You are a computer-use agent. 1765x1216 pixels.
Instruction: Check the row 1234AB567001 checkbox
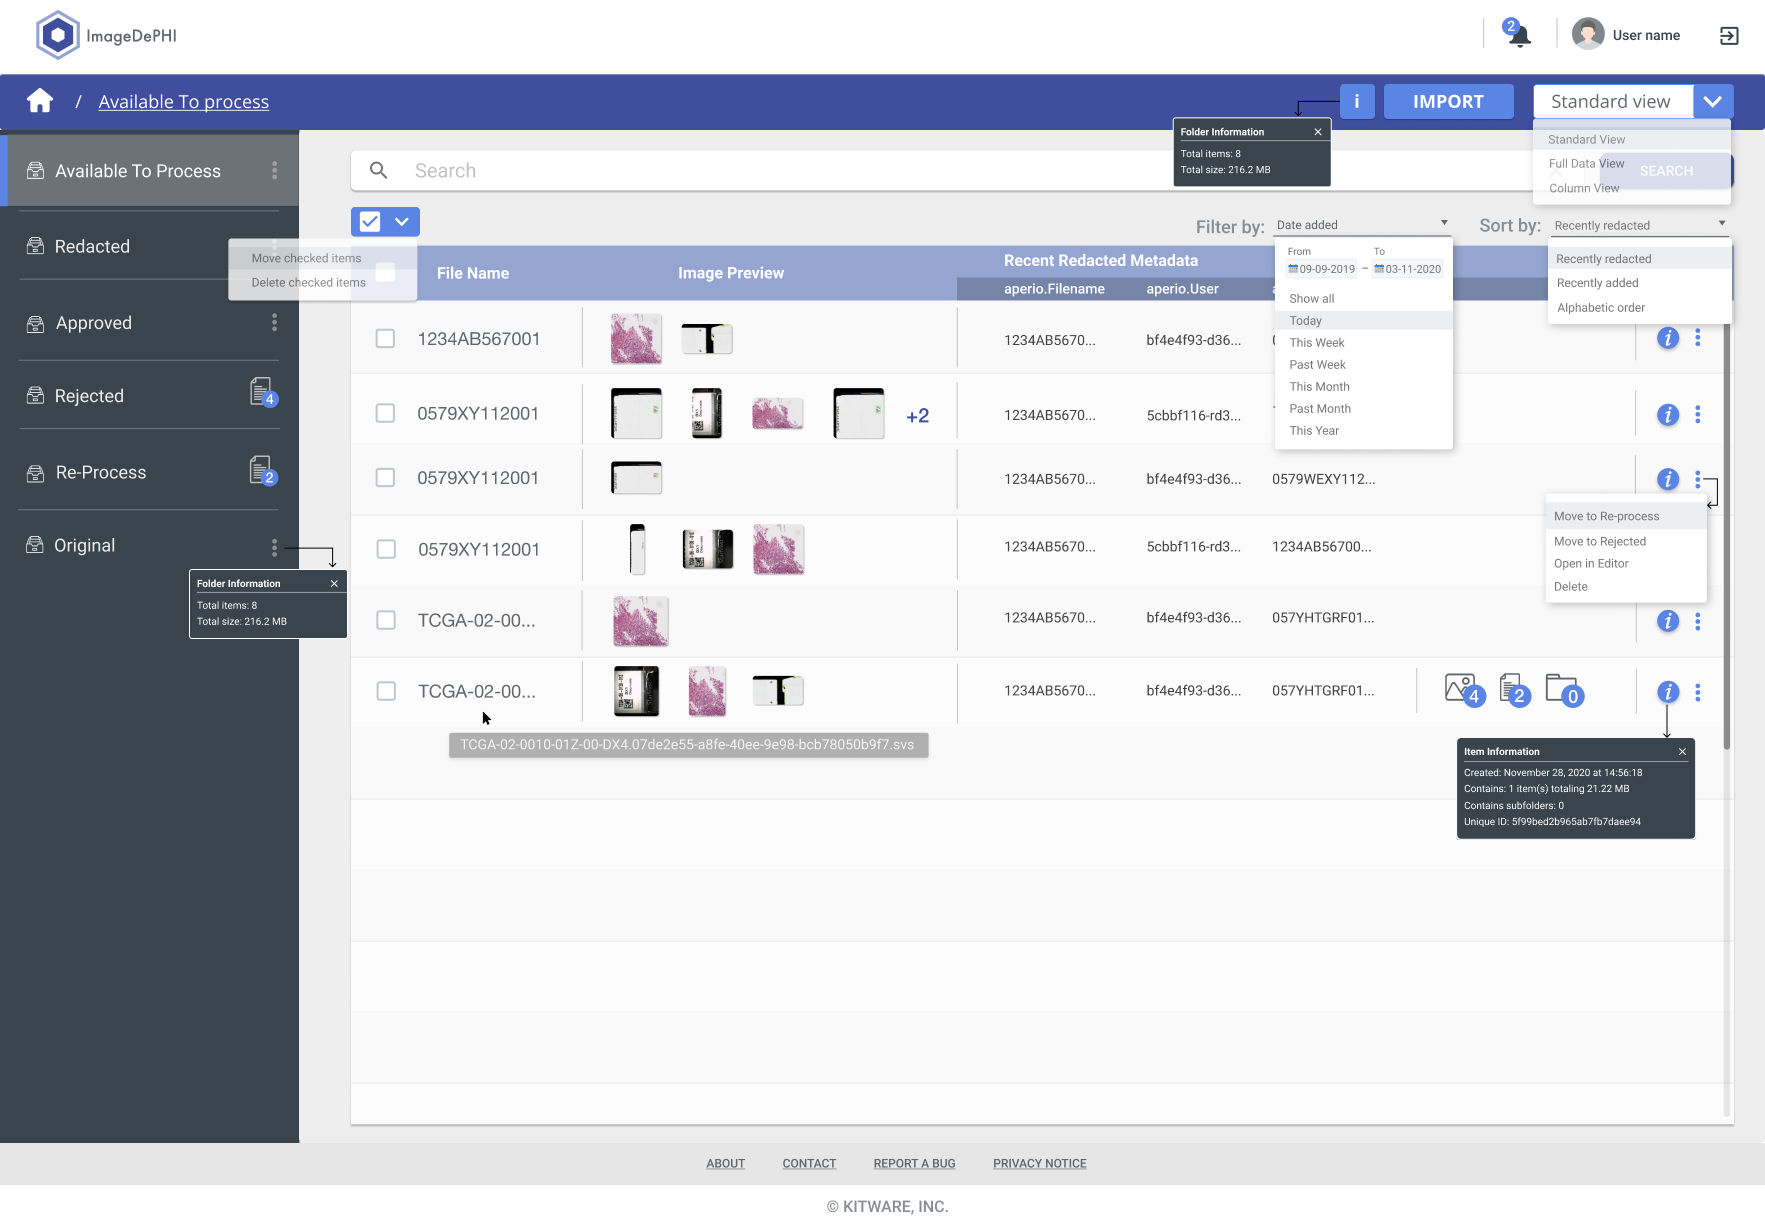pos(385,338)
